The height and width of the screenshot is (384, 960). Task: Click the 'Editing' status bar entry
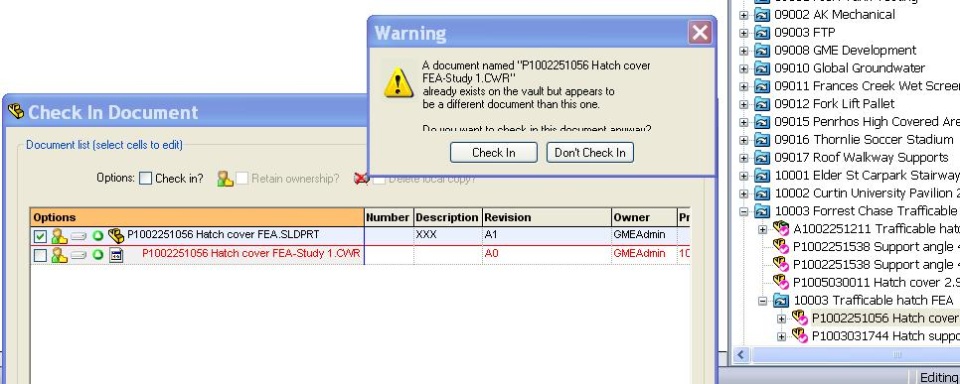[x=939, y=377]
